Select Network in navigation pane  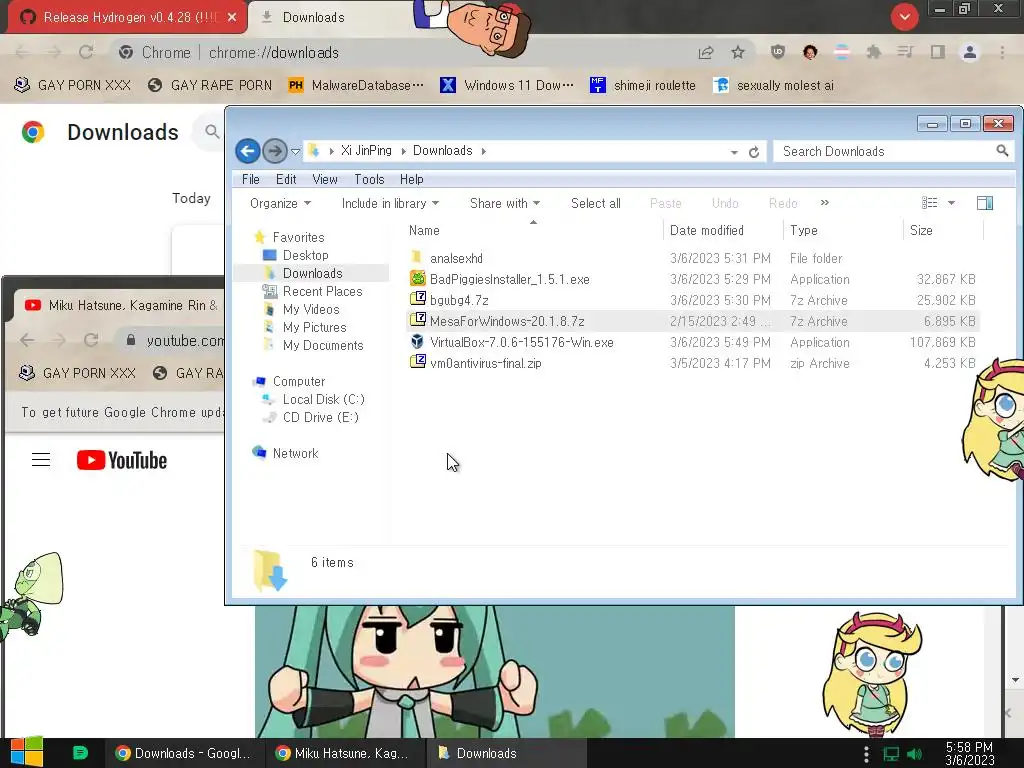point(295,453)
